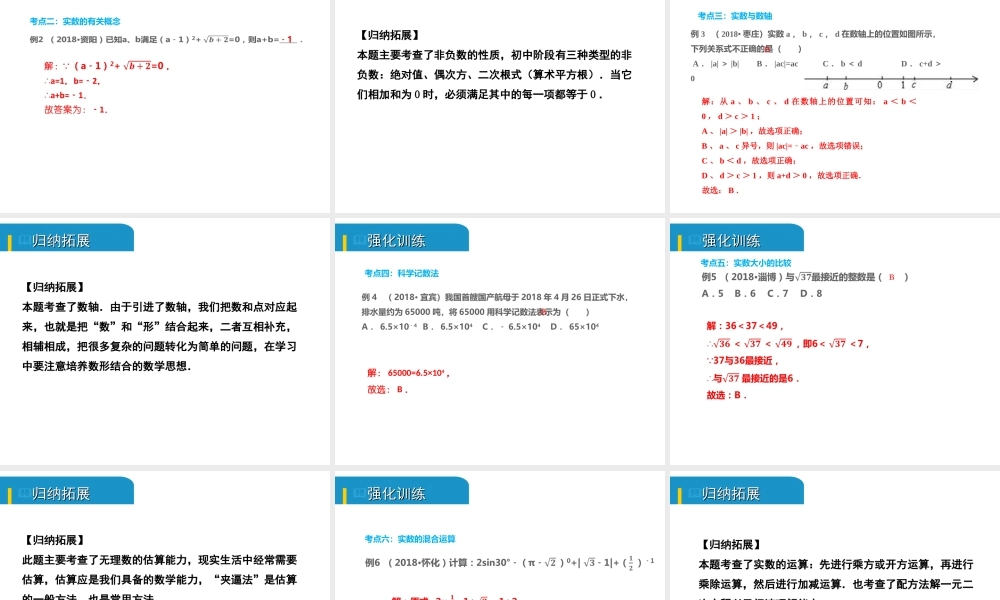The image size is (1000, 600).
Task: Click option A. |a|>|b| in 例3
Action: (716, 64)
